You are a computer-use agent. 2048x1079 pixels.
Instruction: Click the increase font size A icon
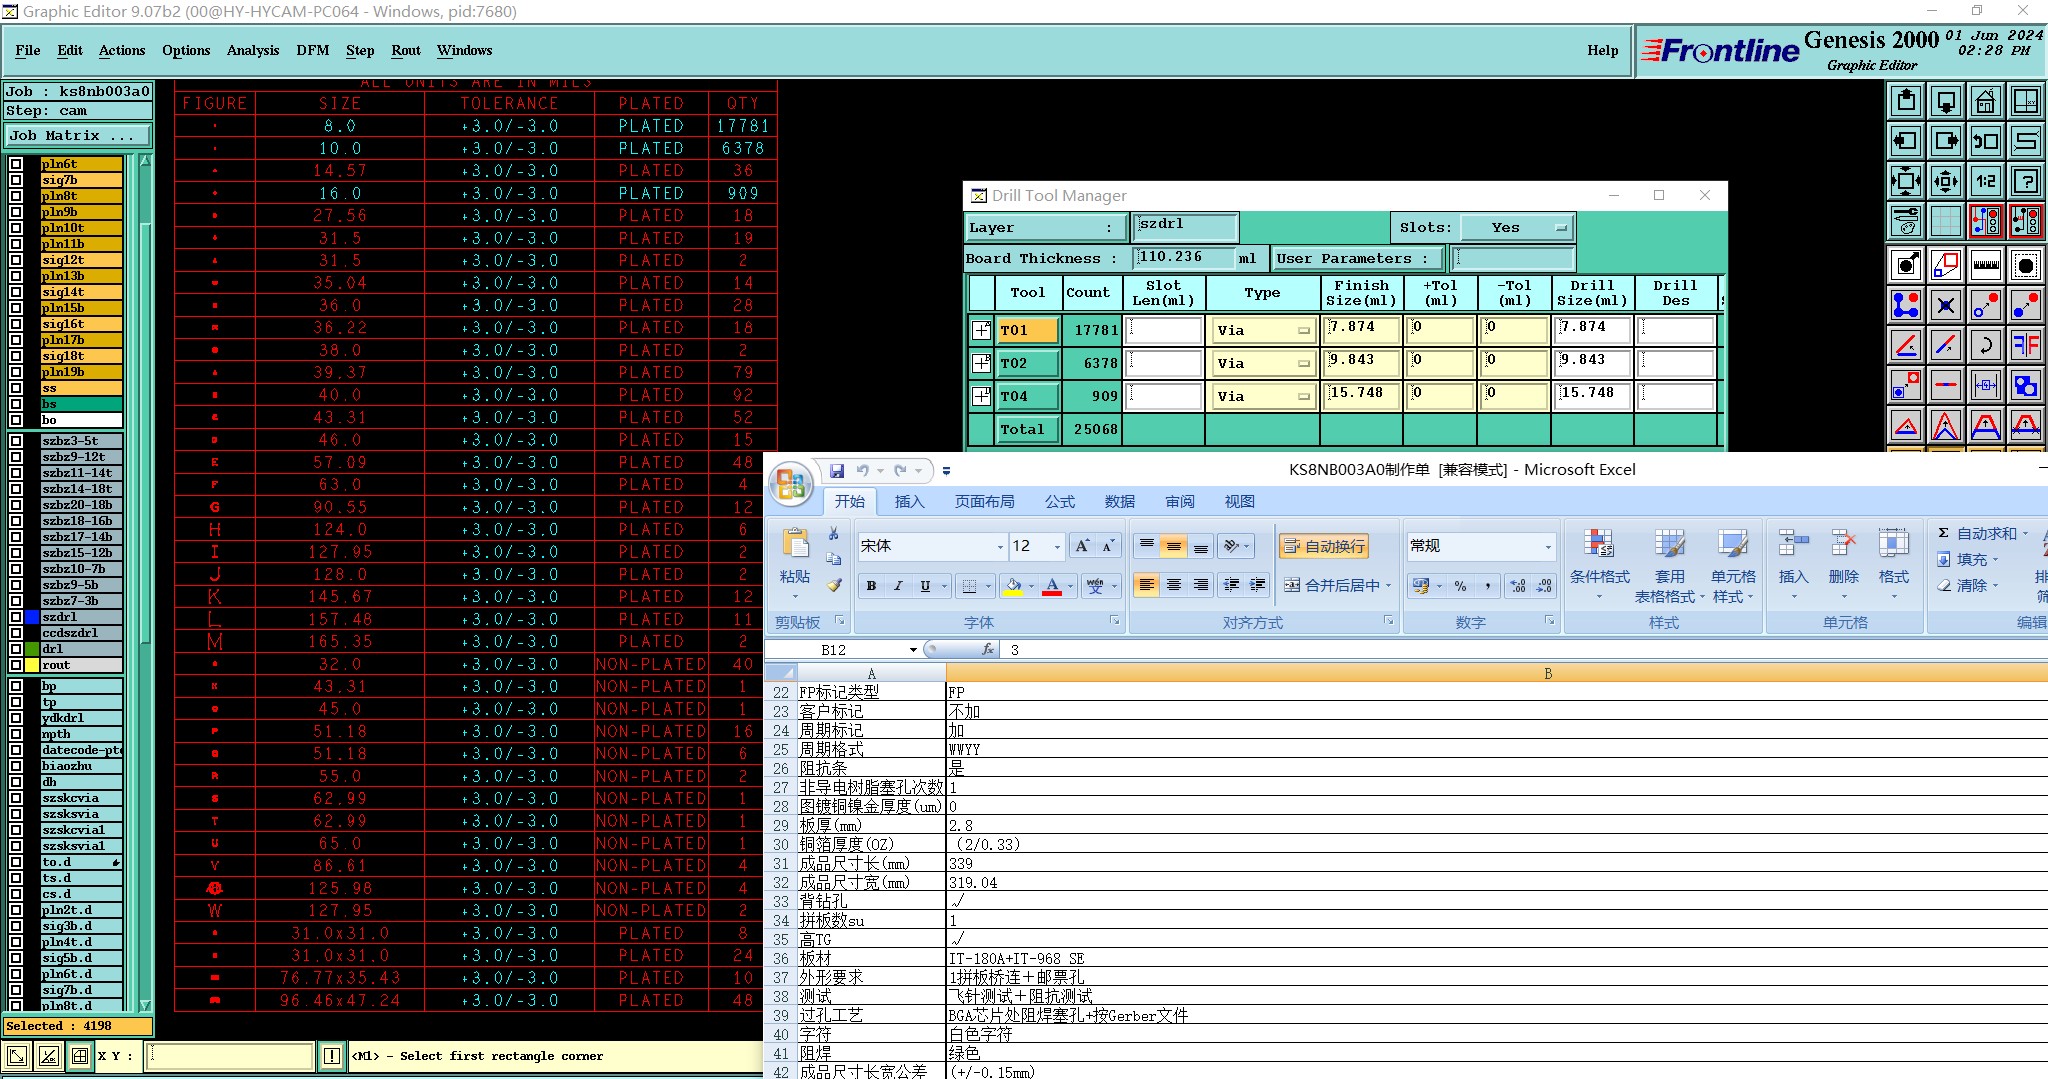[x=1082, y=546]
